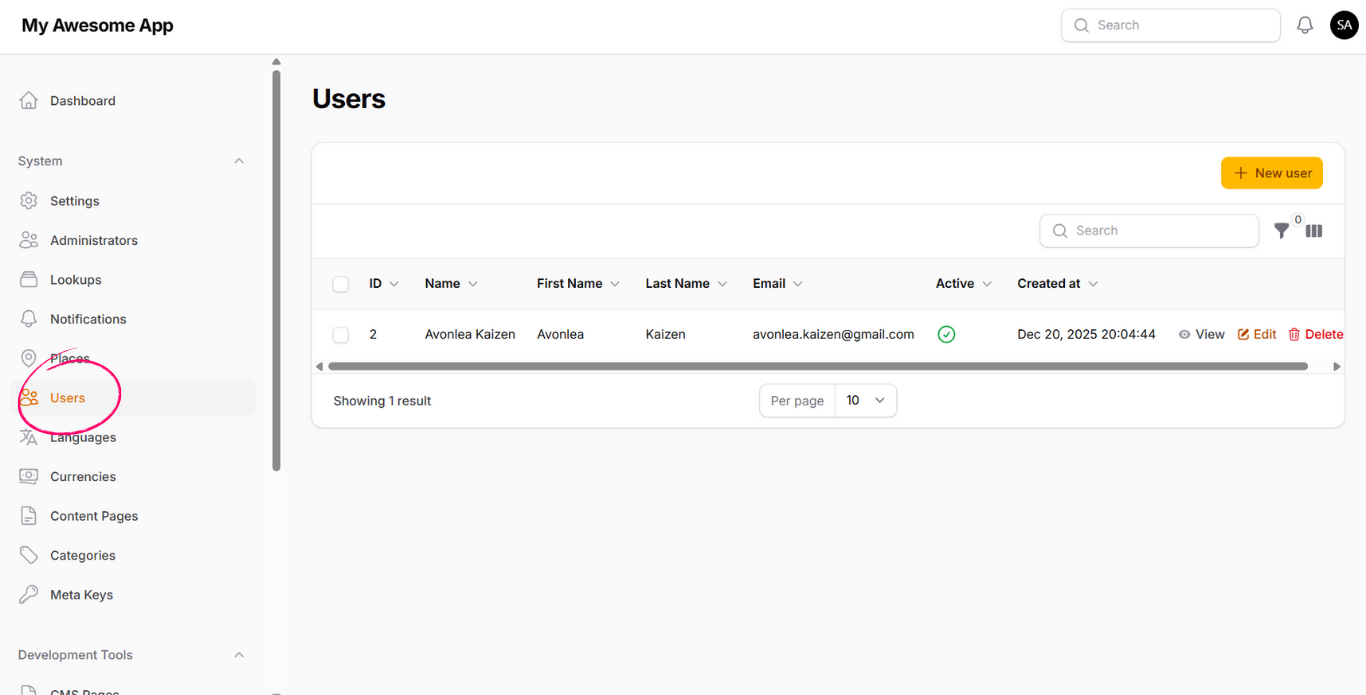
Task: Click the Meta Keys key icon
Action: pyautogui.click(x=29, y=595)
